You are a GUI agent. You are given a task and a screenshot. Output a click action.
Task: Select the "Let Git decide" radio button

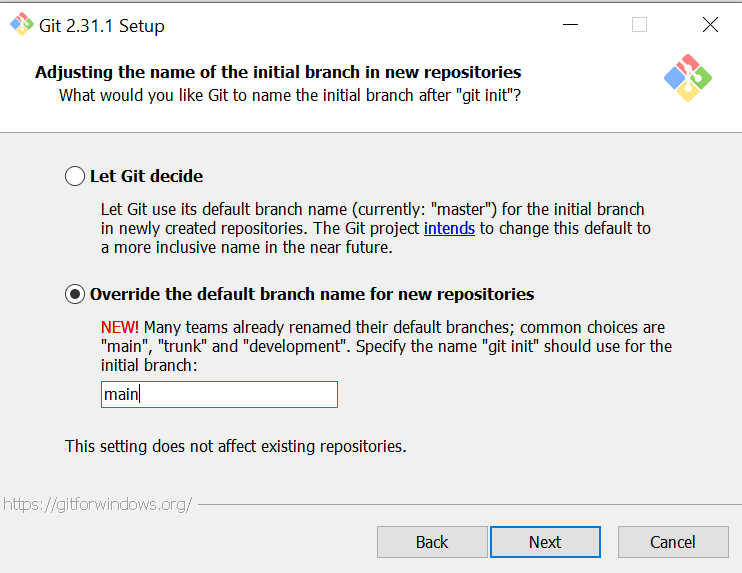coord(75,177)
